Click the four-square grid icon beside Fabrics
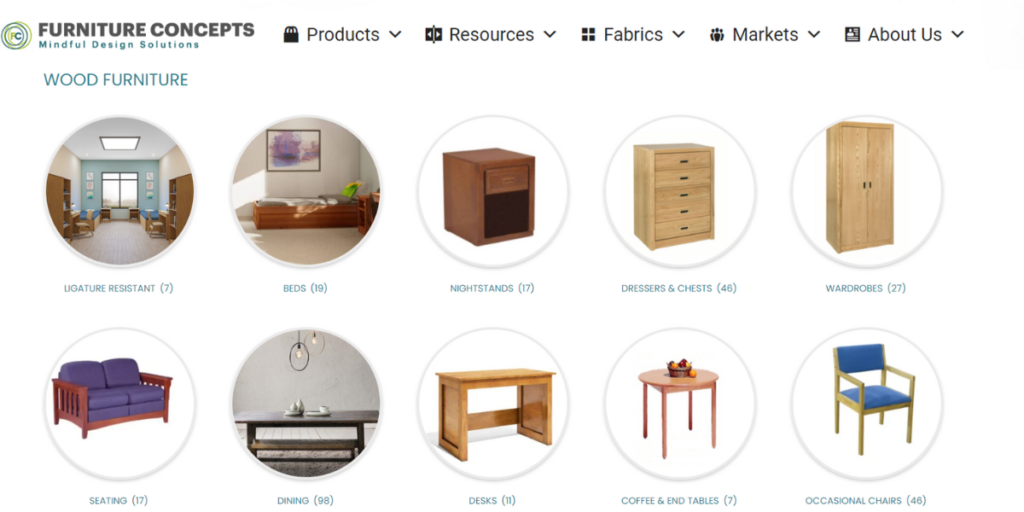This screenshot has height=512, width=1024. pyautogui.click(x=588, y=35)
